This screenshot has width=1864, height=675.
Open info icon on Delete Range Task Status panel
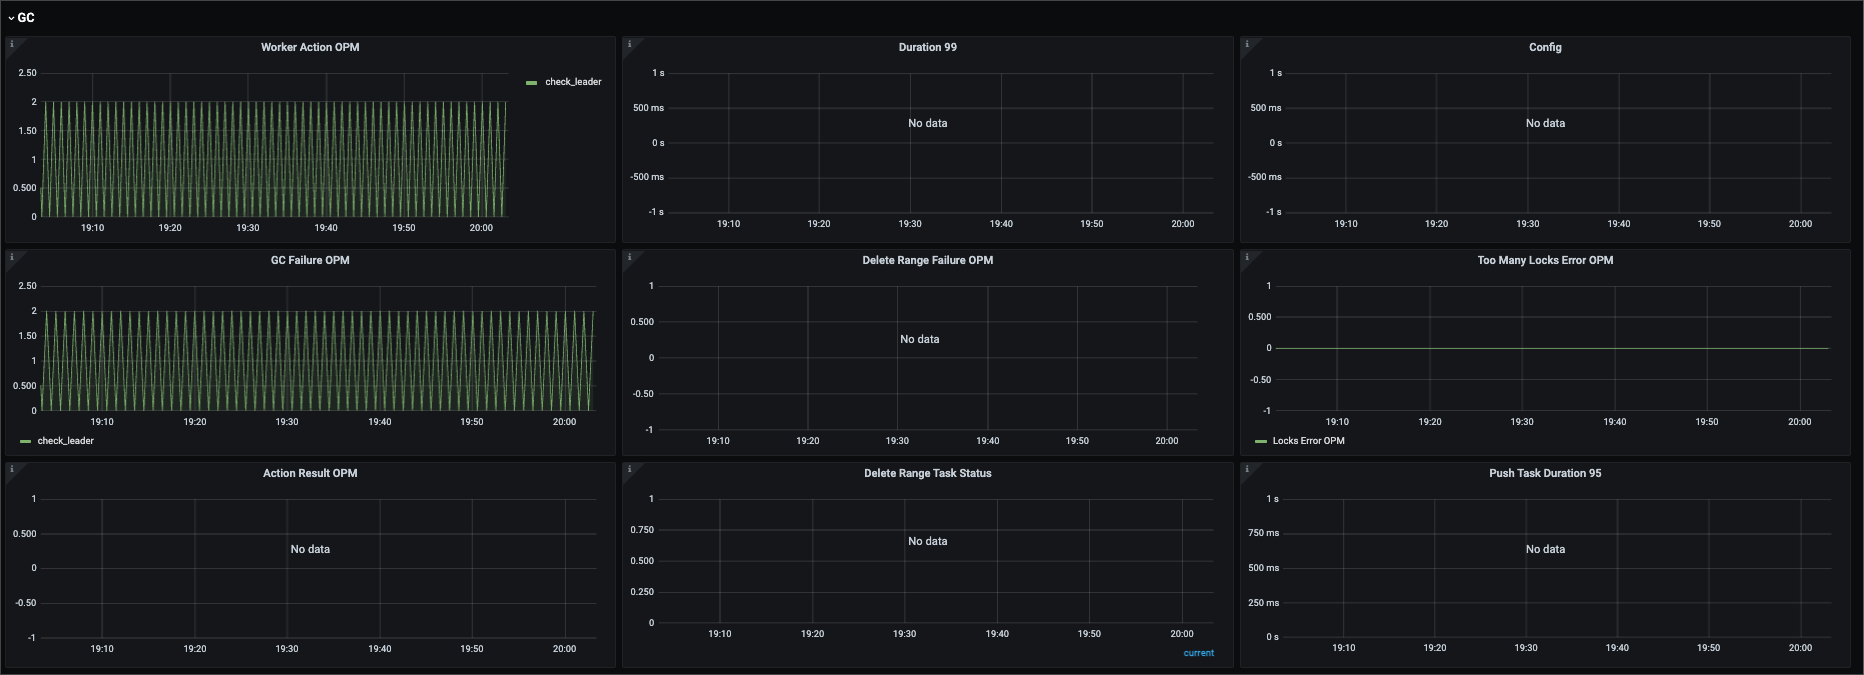(x=629, y=469)
